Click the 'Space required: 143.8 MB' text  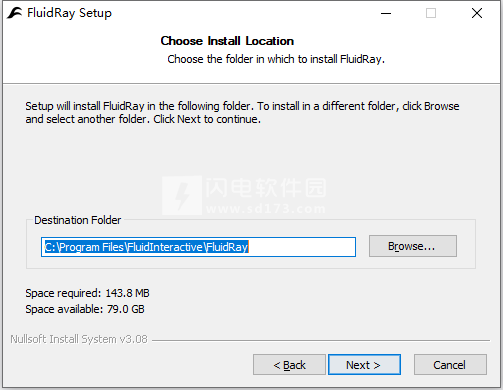point(87,293)
